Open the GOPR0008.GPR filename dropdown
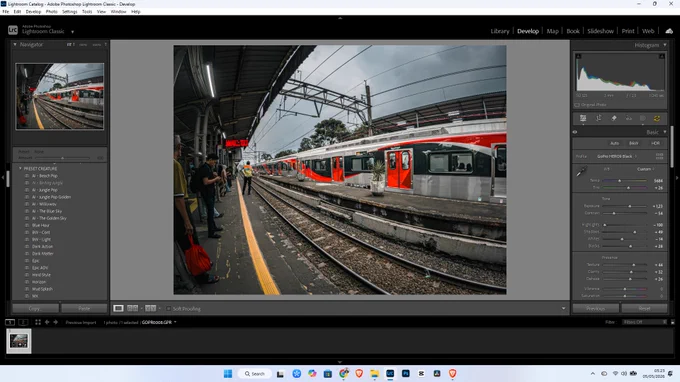 [x=159, y=322]
